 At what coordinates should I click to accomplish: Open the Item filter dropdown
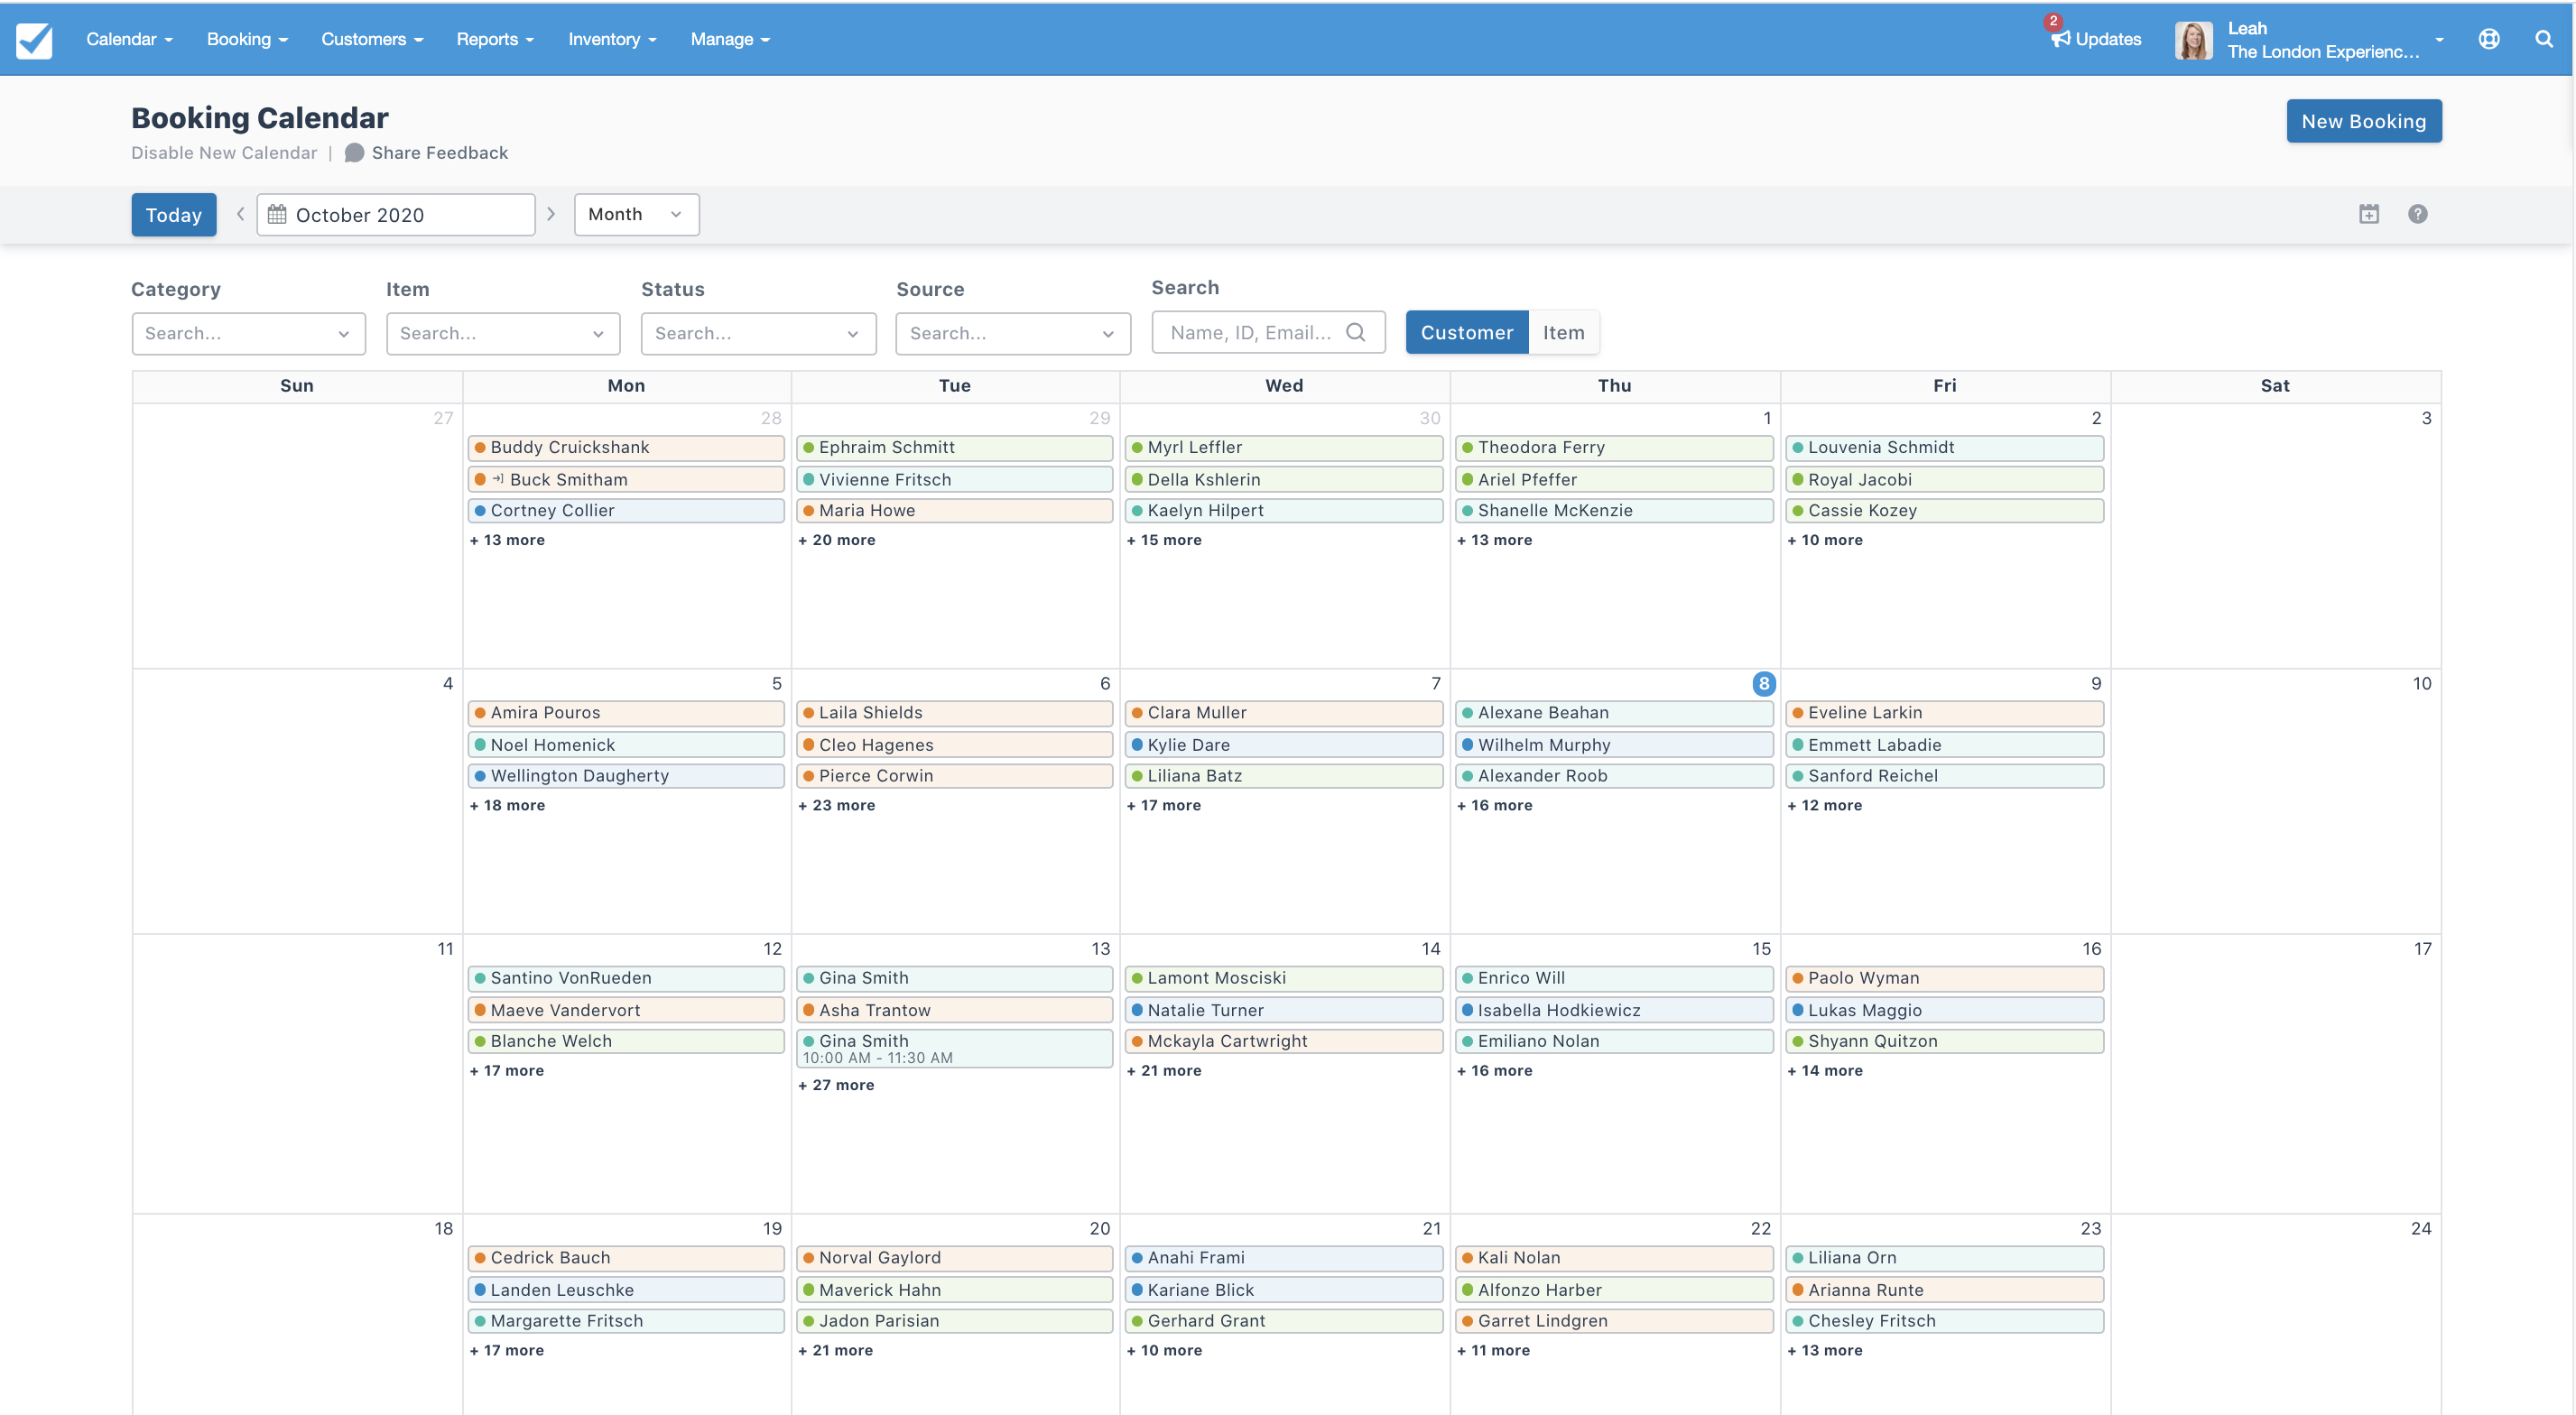coord(503,333)
